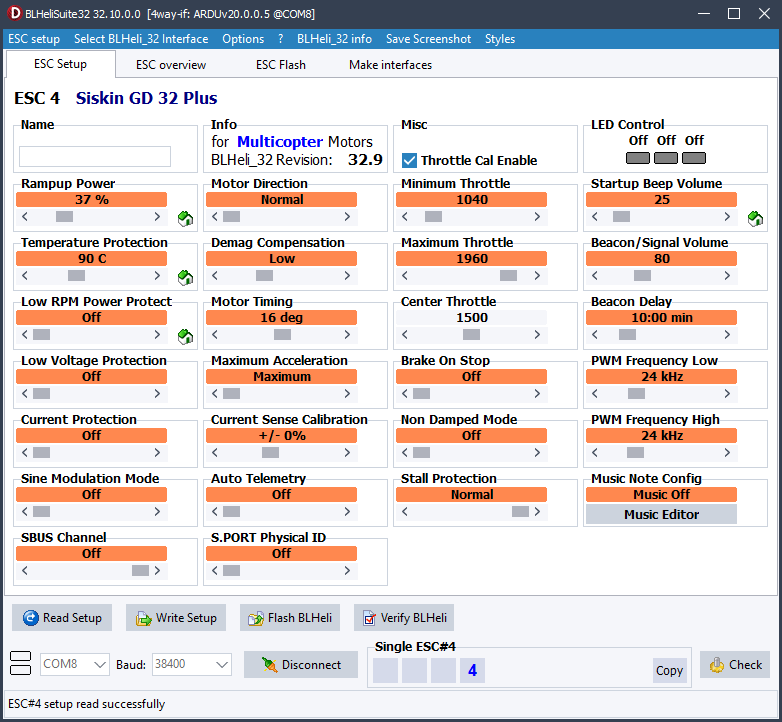Click the ESC Name input field
The image size is (782, 722).
click(95, 156)
